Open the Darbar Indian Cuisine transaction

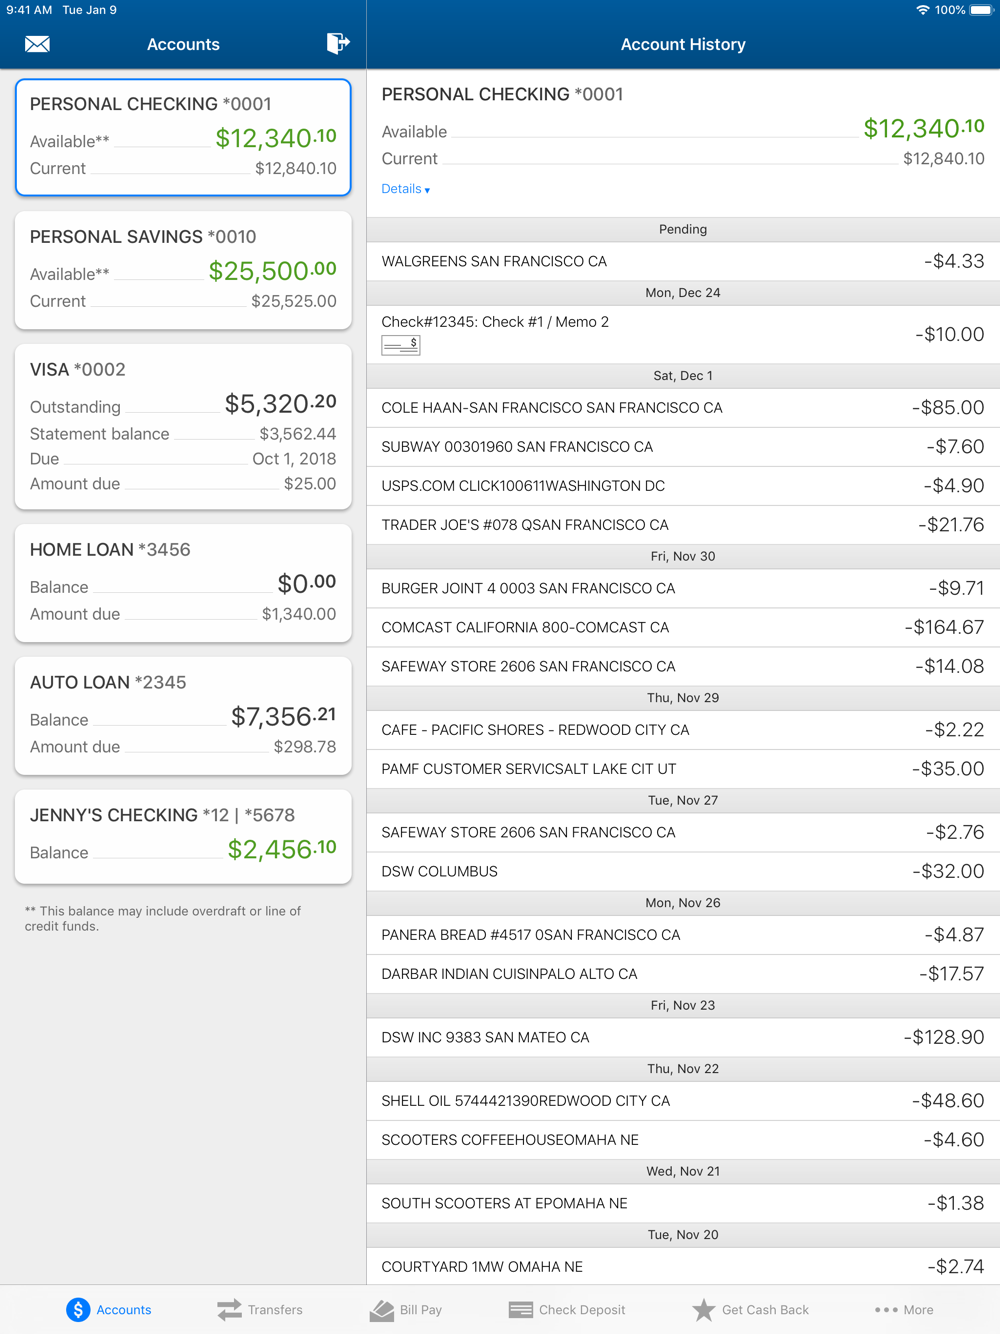point(683,974)
